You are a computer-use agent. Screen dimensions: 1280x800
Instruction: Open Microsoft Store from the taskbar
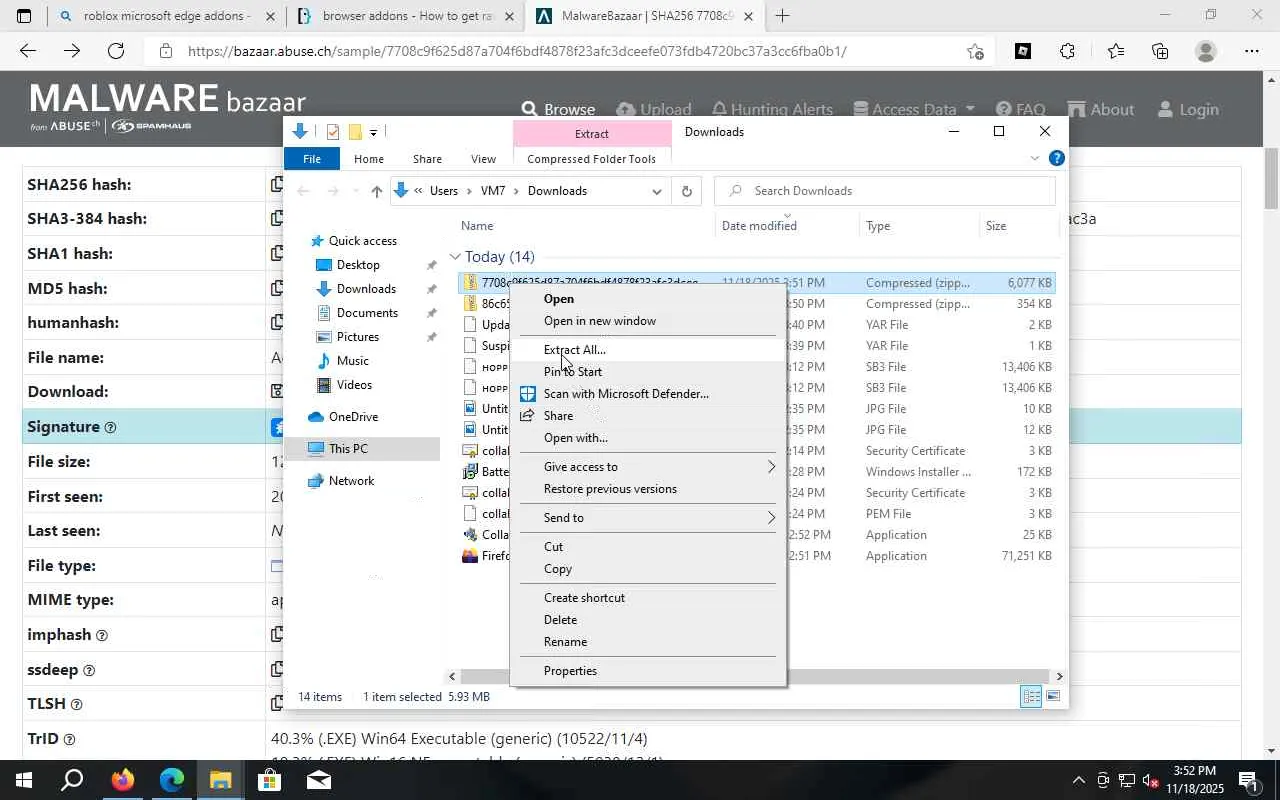pyautogui.click(x=269, y=780)
